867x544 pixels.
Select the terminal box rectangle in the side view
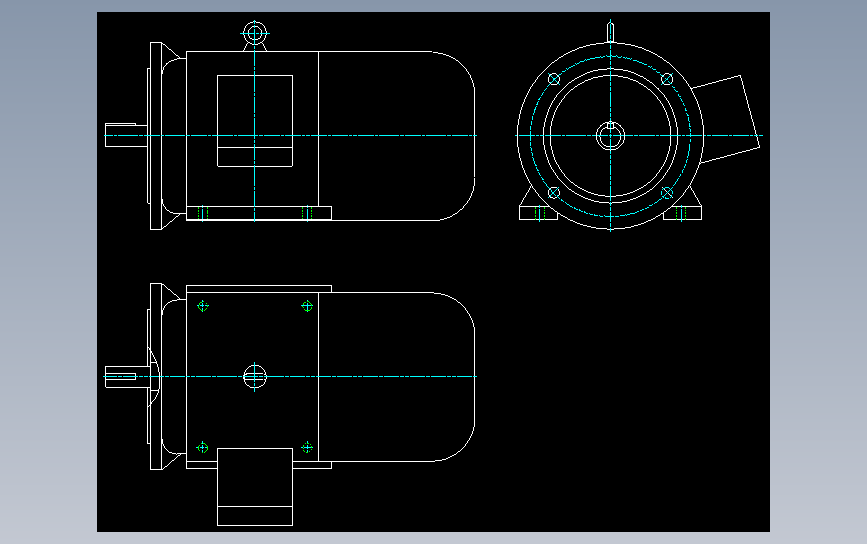[255, 121]
